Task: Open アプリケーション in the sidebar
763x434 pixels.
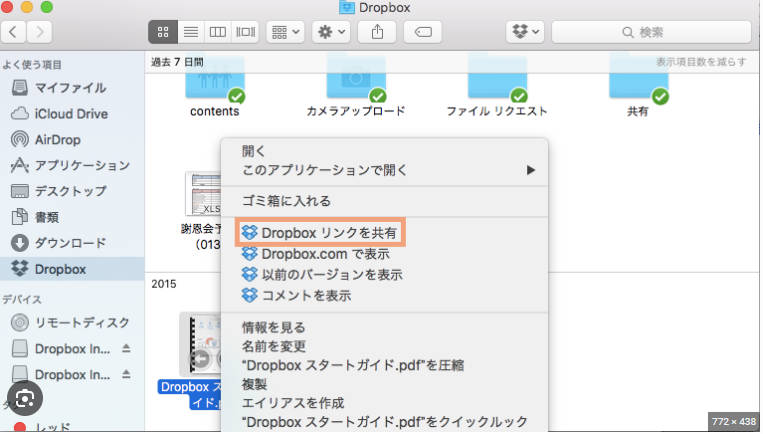Action: 71,165
